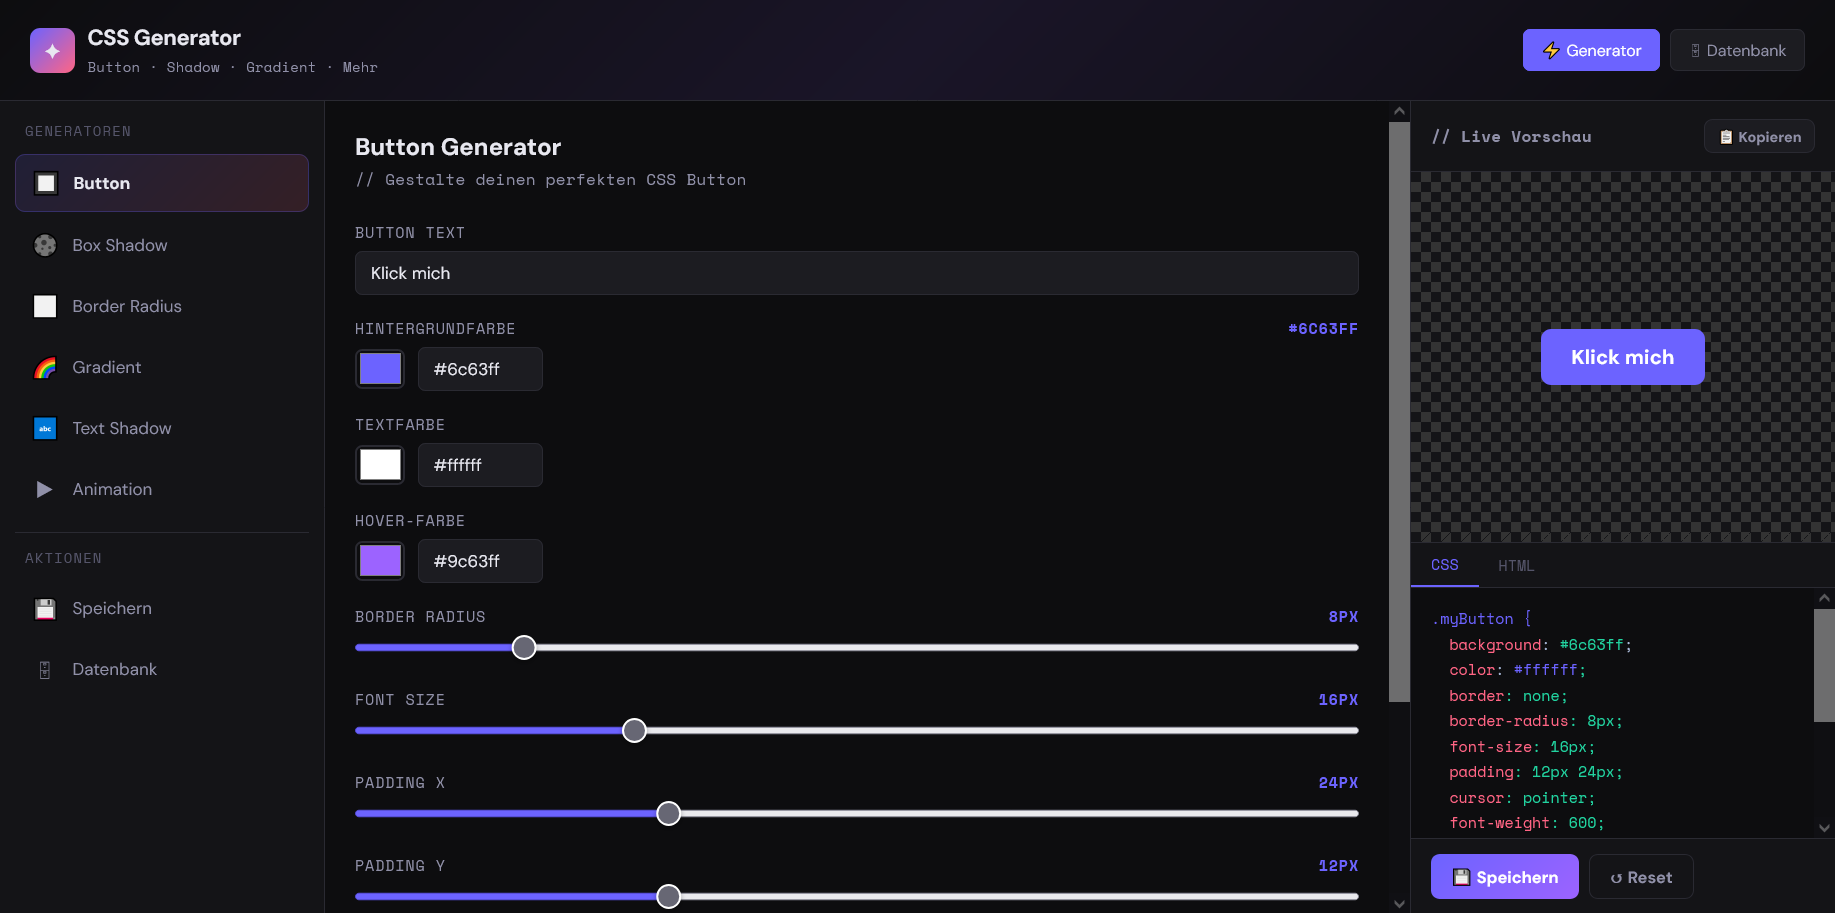Open the Hintergrundfarbe color picker swatch
Viewport: 1835px width, 913px height.
[x=380, y=368]
